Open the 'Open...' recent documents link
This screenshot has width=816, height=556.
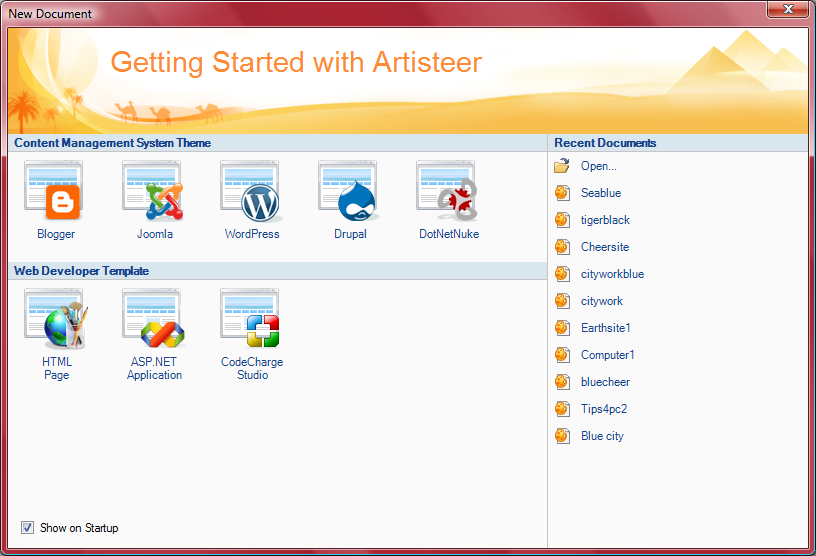point(598,166)
